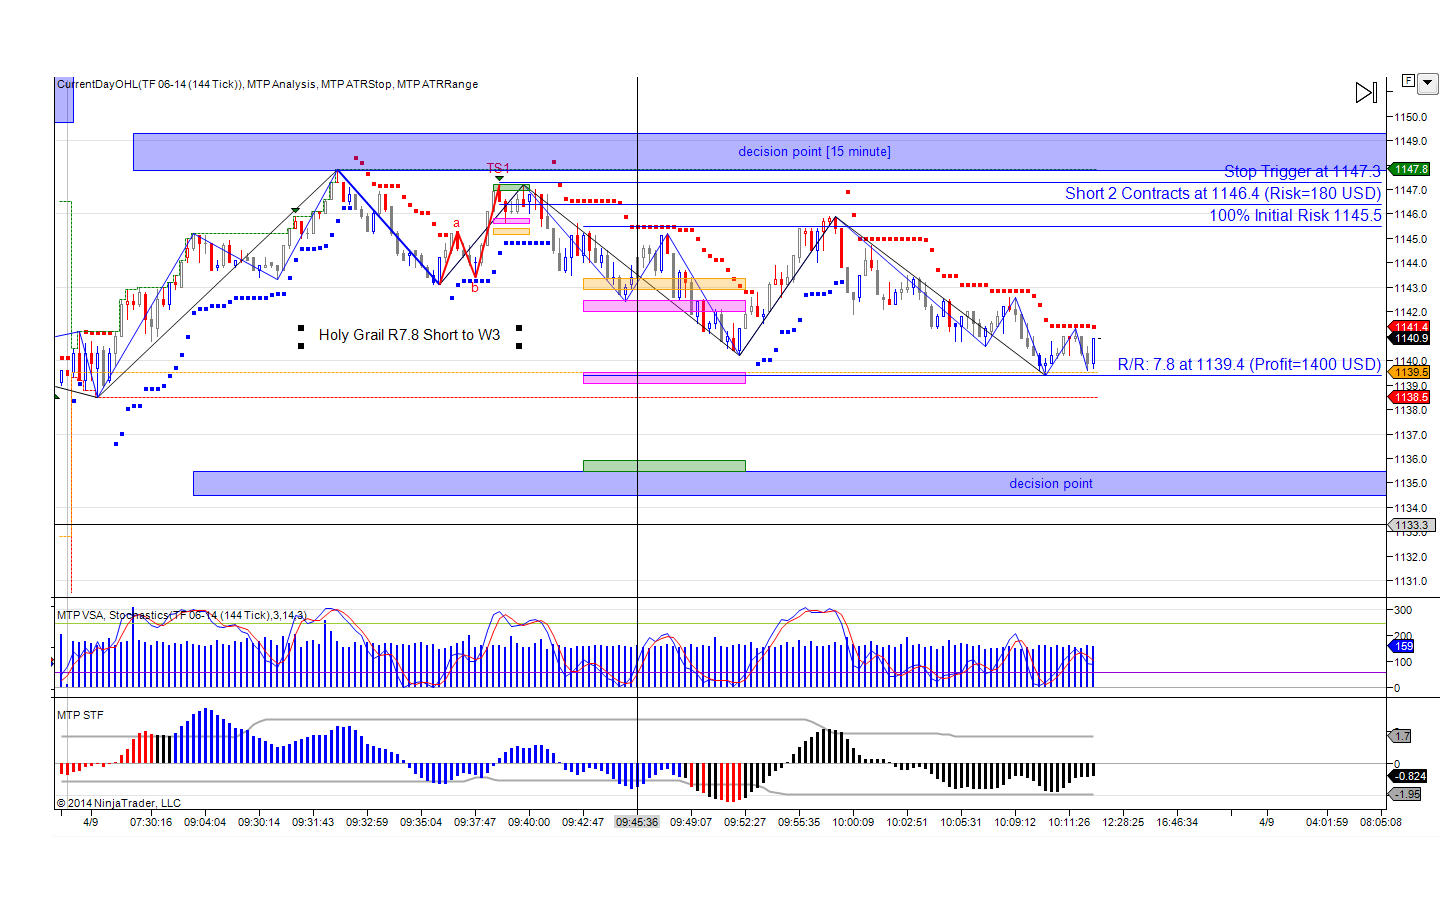Click the 1131.0 price axis label
The width and height of the screenshot is (1440, 900).
point(1411,581)
